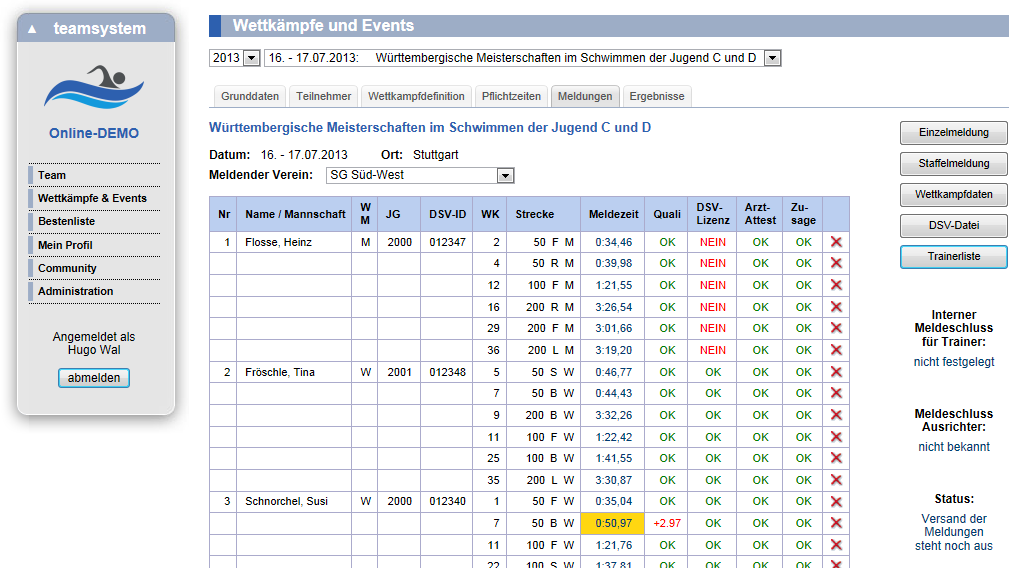Open the Pflichtzeiten tab
This screenshot has height=568, width=1033.
coord(511,96)
